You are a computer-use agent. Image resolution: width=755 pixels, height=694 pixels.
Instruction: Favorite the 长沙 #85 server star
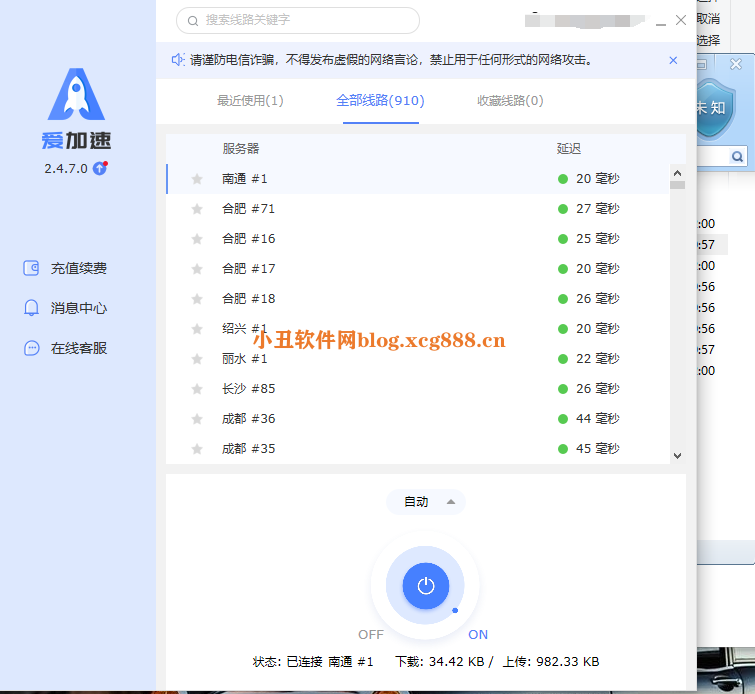(x=197, y=389)
